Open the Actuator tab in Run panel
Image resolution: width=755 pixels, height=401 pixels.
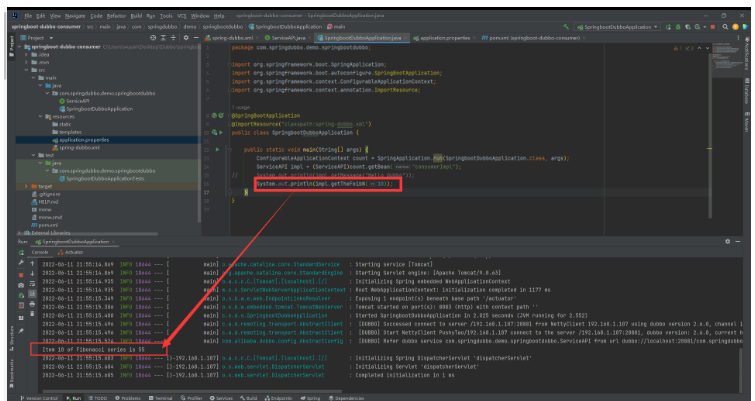click(71, 252)
